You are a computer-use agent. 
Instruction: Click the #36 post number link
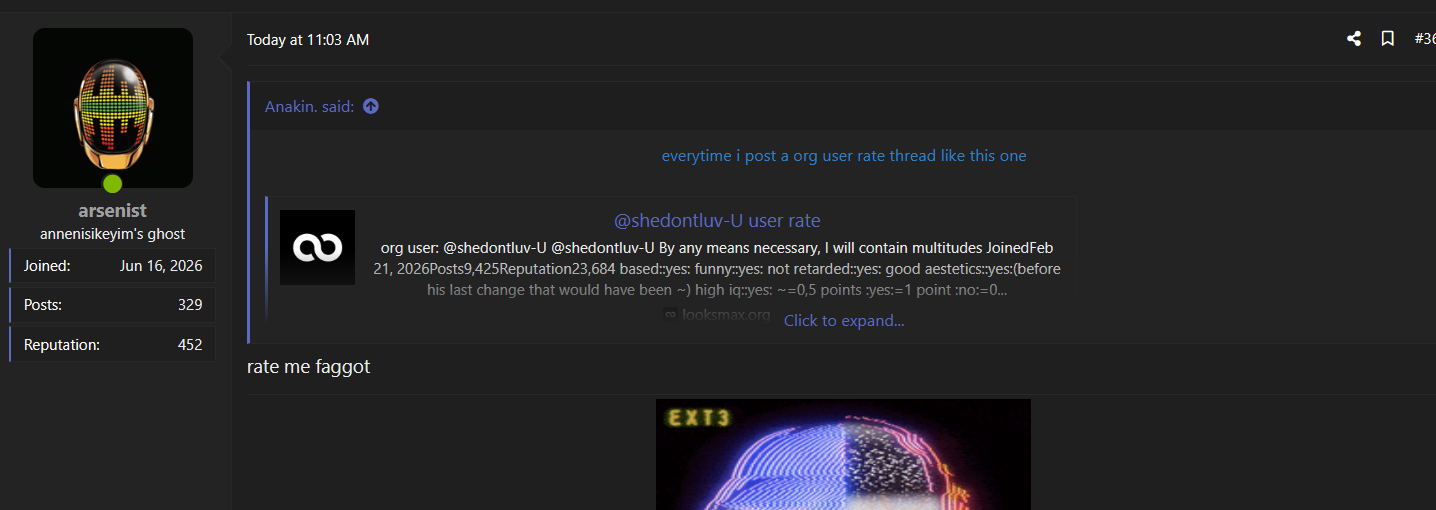click(1425, 39)
